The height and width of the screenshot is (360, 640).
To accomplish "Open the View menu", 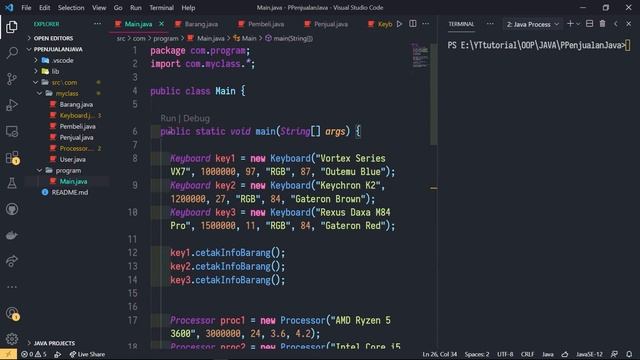I will pos(99,7).
